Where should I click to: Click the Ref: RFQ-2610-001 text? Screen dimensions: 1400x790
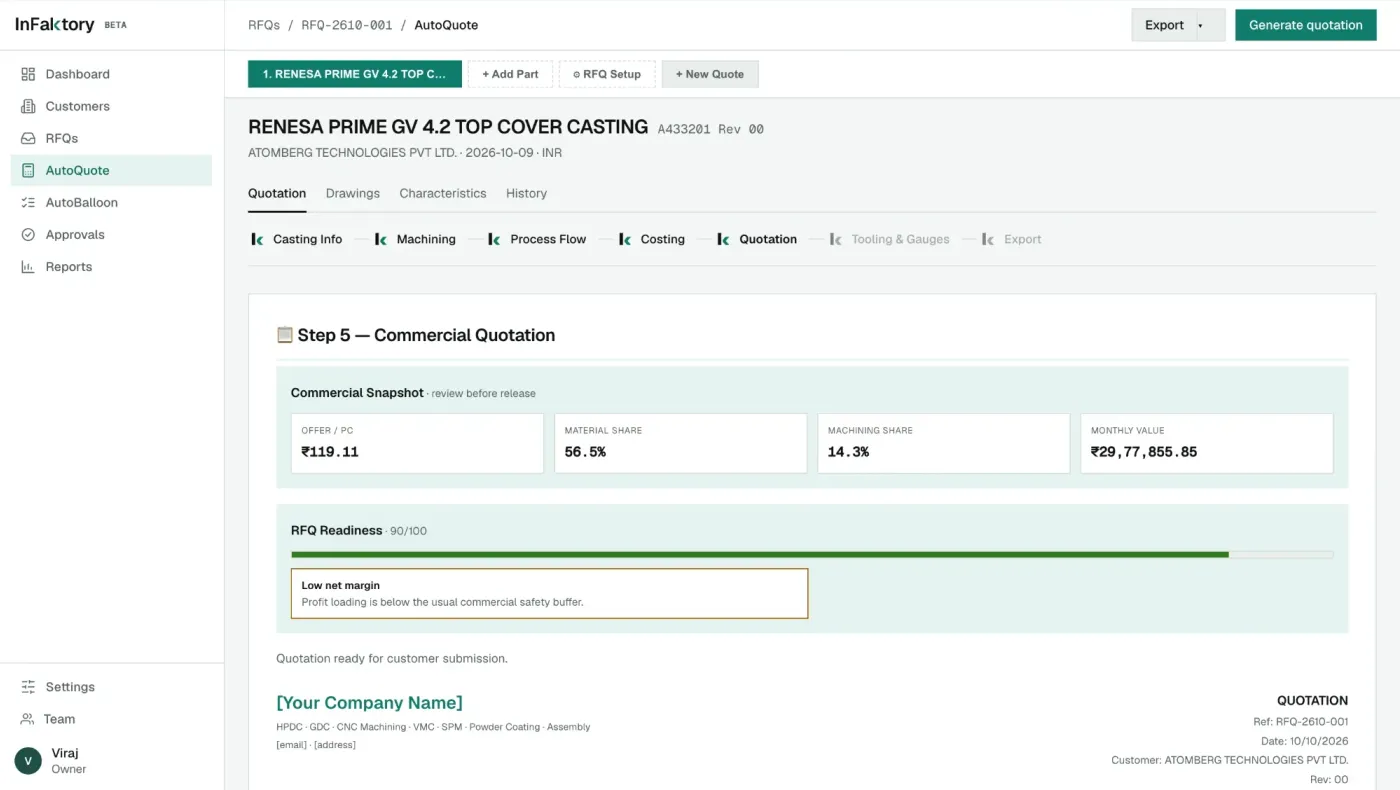pyautogui.click(x=1300, y=721)
